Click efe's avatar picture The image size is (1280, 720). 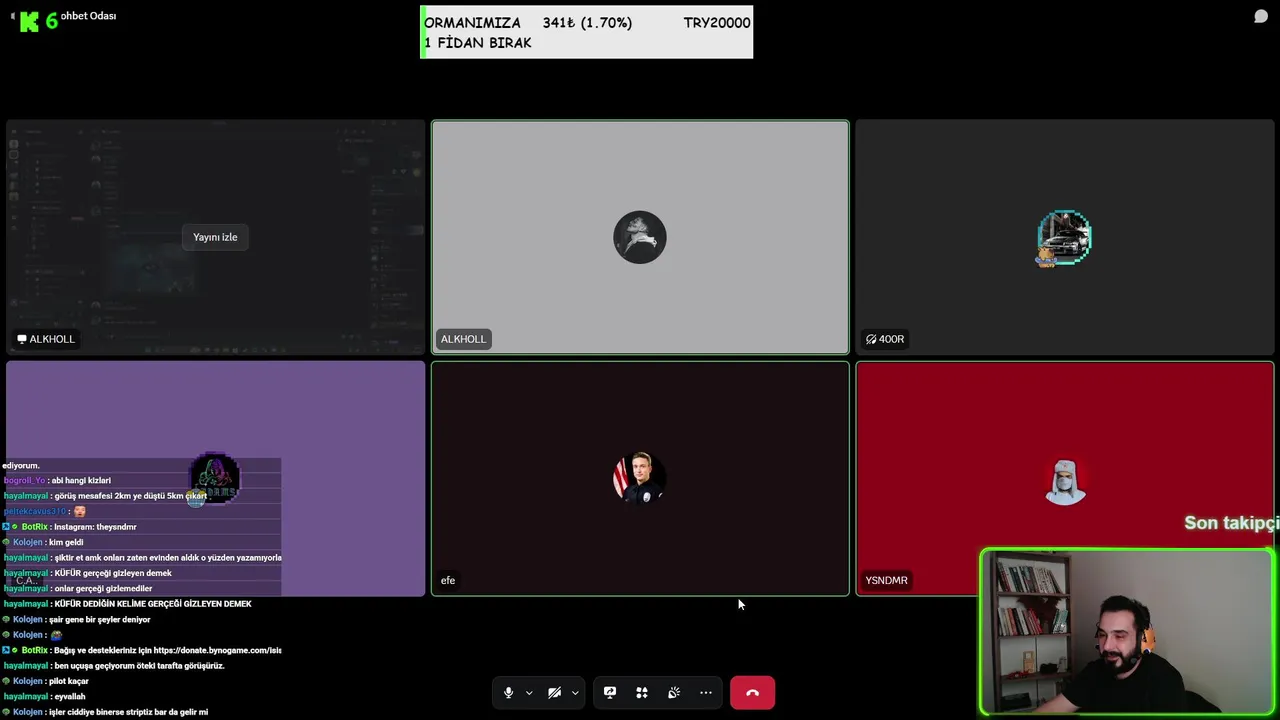[x=640, y=478]
